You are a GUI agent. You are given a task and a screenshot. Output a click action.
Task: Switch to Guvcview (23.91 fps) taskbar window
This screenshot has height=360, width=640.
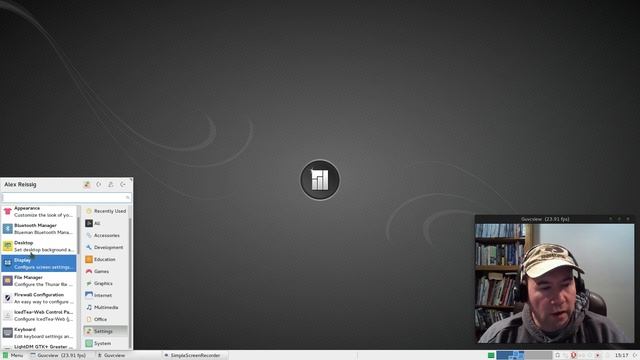(59, 356)
